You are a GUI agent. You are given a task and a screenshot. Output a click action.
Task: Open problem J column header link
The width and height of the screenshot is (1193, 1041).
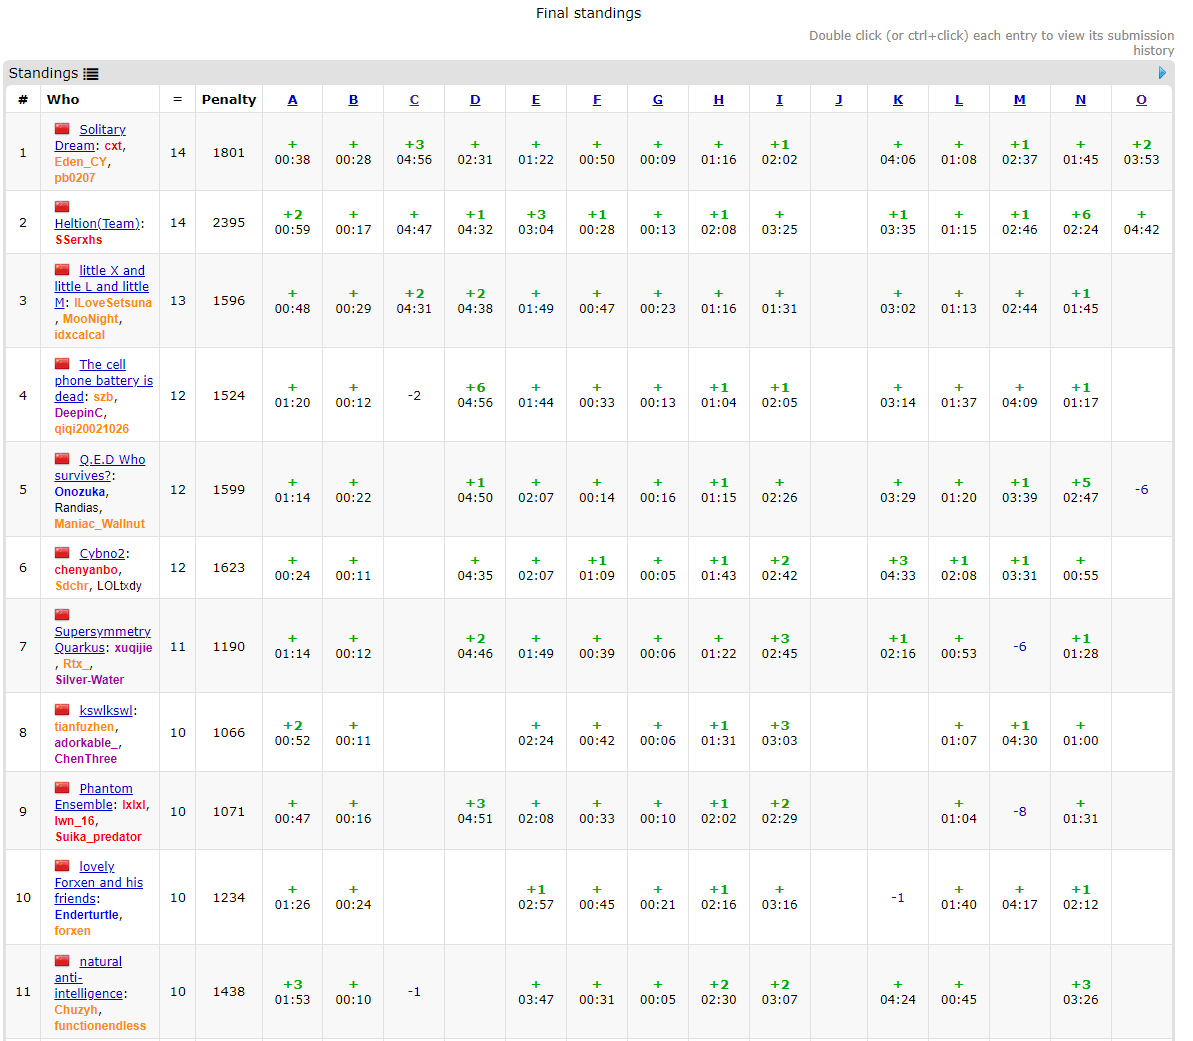point(838,100)
